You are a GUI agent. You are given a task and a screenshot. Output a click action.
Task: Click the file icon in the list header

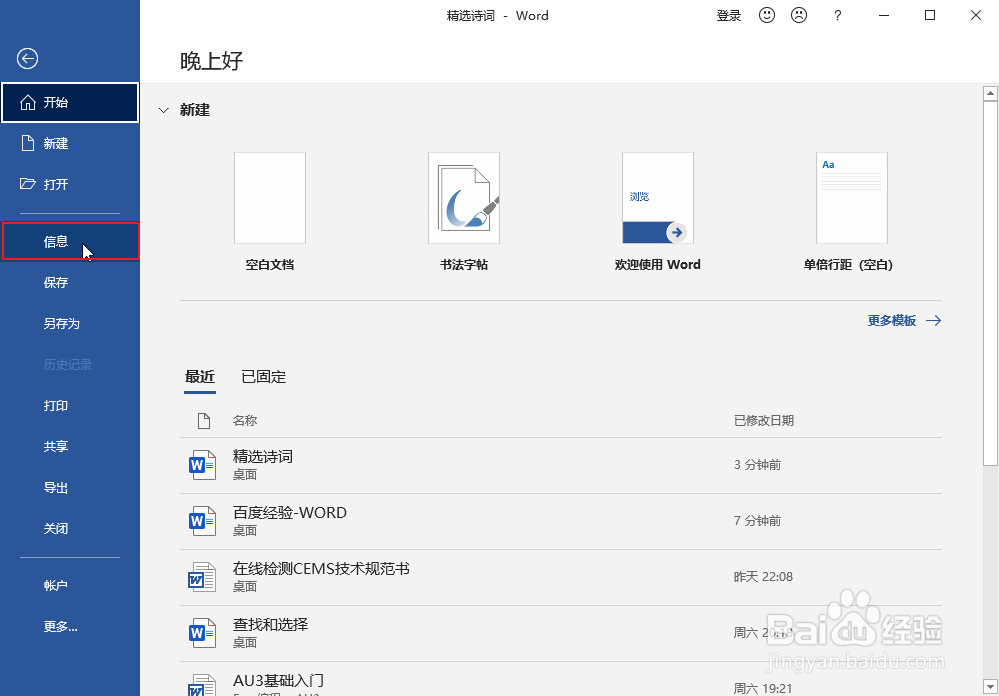coord(203,421)
